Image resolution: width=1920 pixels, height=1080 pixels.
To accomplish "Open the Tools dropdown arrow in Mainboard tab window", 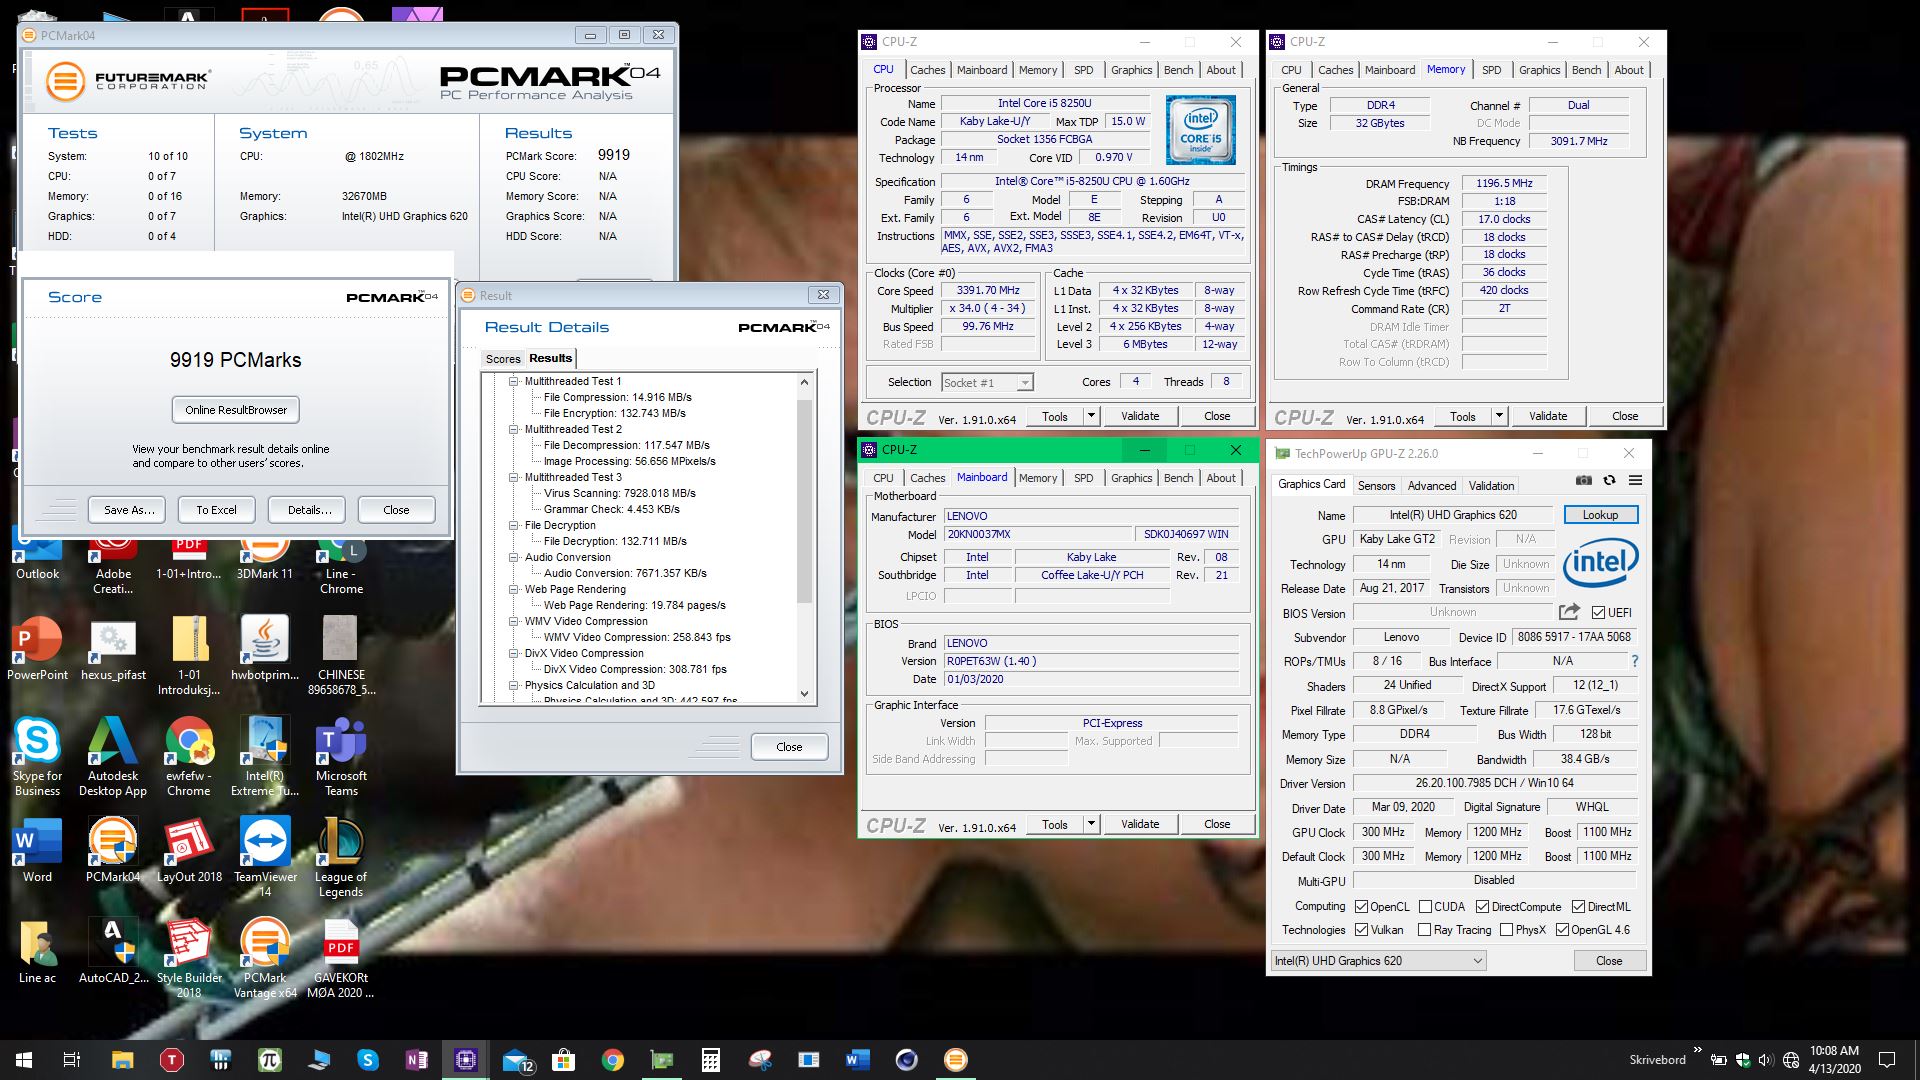I will click(x=1091, y=824).
